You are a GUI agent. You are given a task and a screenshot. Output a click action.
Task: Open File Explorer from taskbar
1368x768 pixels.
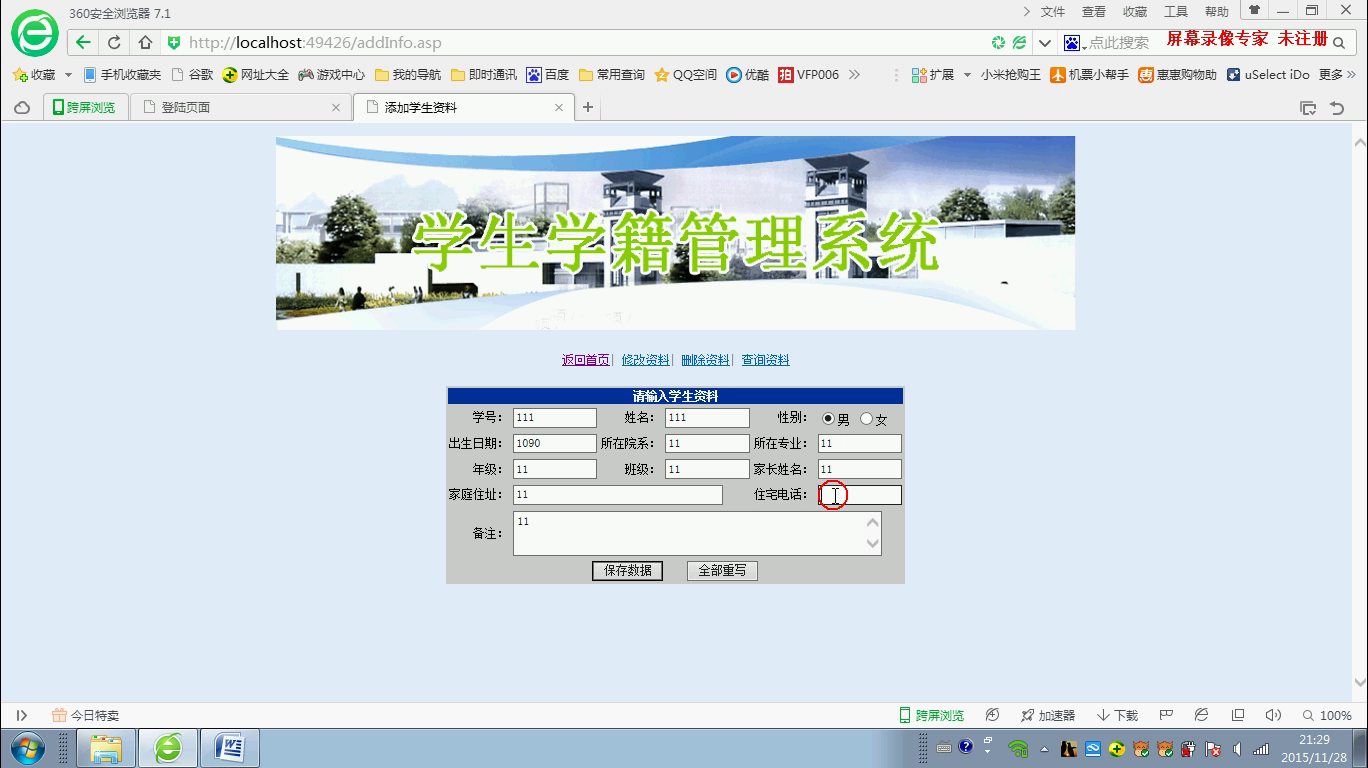pos(107,748)
